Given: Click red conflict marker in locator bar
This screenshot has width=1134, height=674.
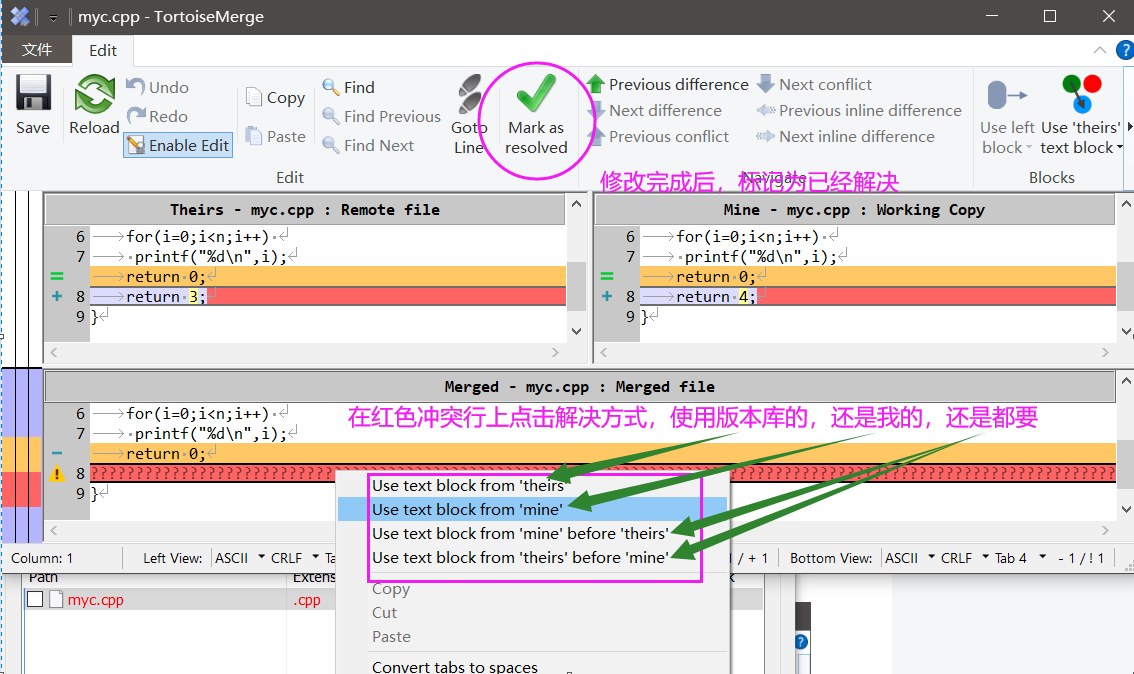Looking at the screenshot, I should click(x=22, y=490).
